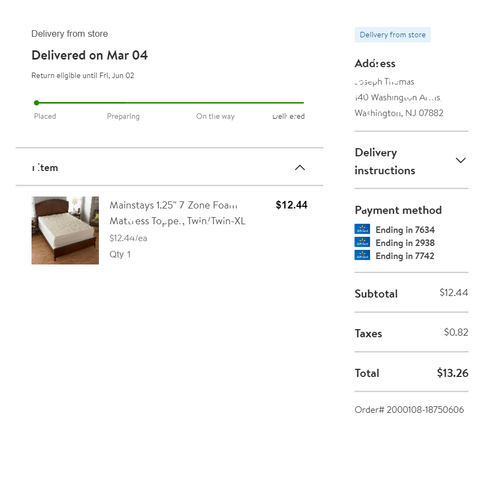Expand Delivery instructions chevron
The image size is (500, 486).
tap(460, 160)
